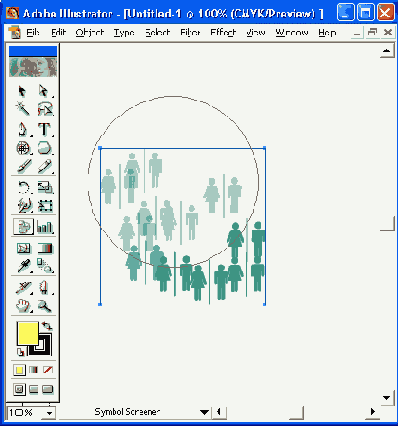Viewport: 398px width, 426px height.
Task: Click the vertical scrollbar down arrow
Action: 387,397
